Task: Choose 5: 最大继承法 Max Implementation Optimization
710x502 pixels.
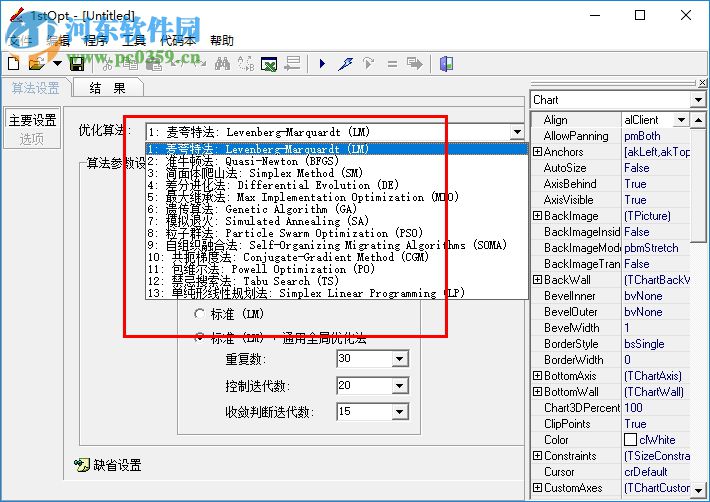Action: [x=336, y=197]
